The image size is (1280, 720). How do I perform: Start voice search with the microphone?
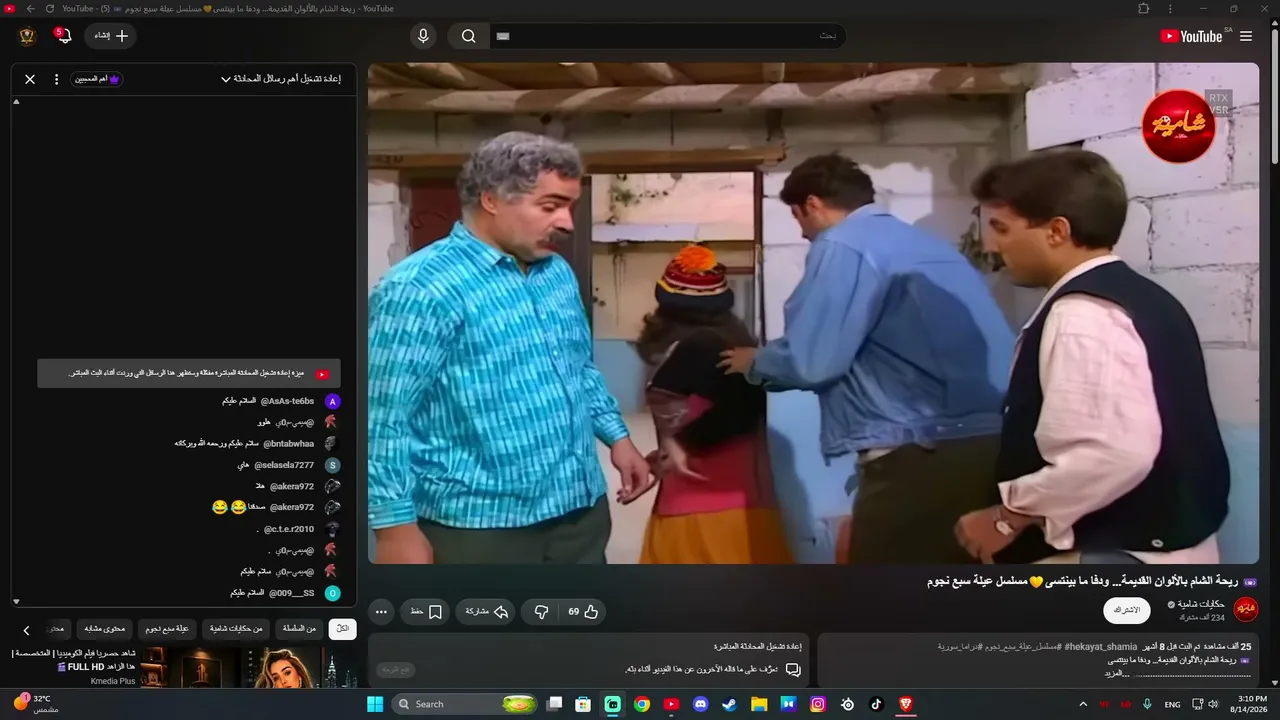(423, 36)
